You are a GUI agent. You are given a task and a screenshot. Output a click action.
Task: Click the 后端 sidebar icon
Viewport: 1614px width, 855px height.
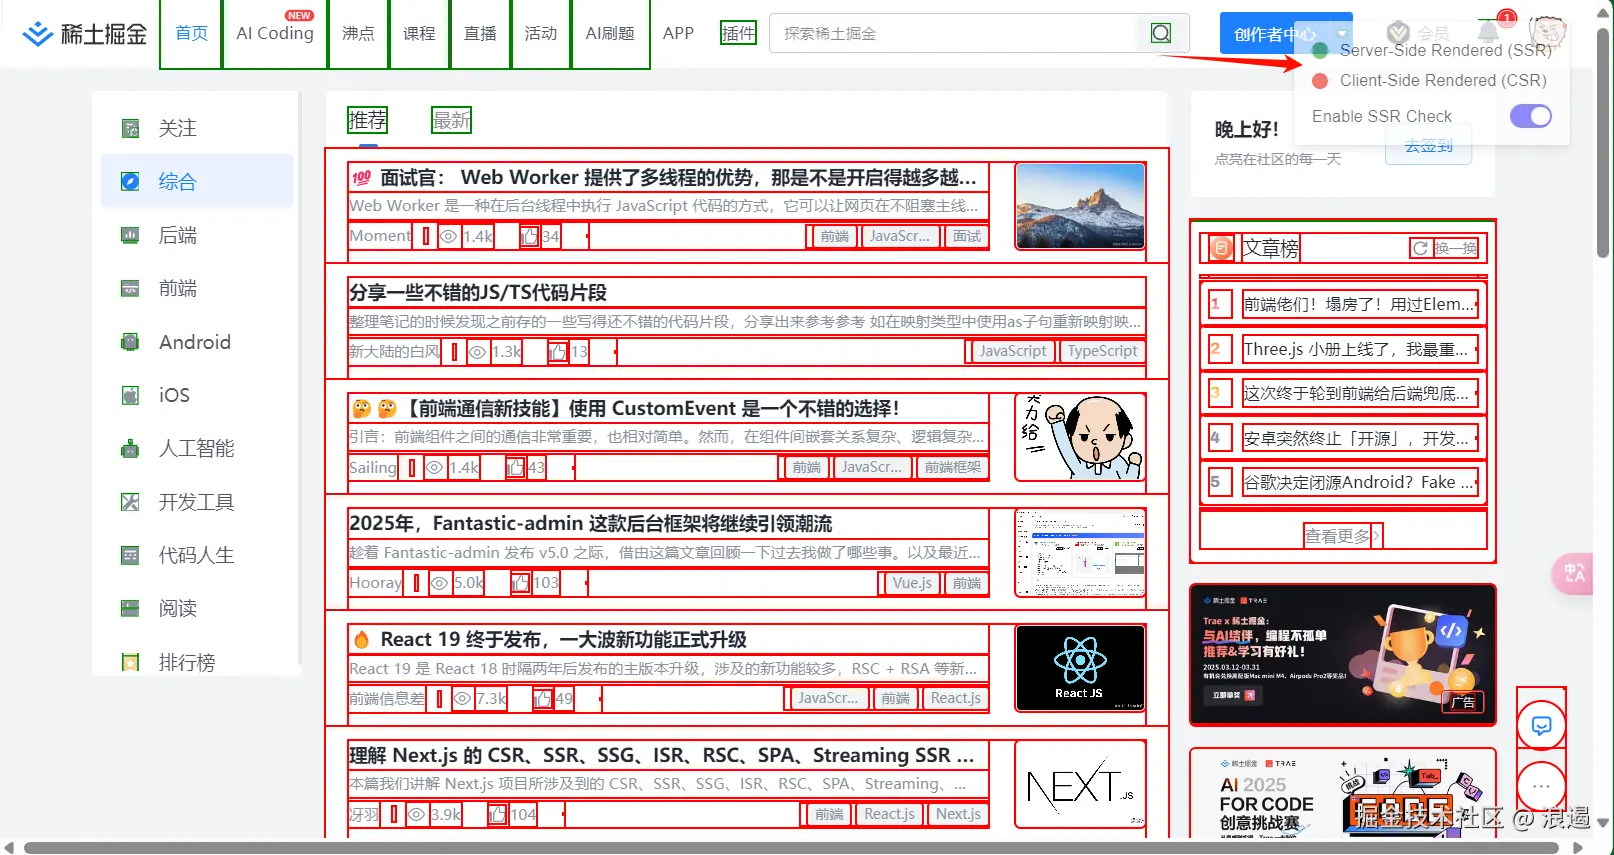pyautogui.click(x=130, y=235)
